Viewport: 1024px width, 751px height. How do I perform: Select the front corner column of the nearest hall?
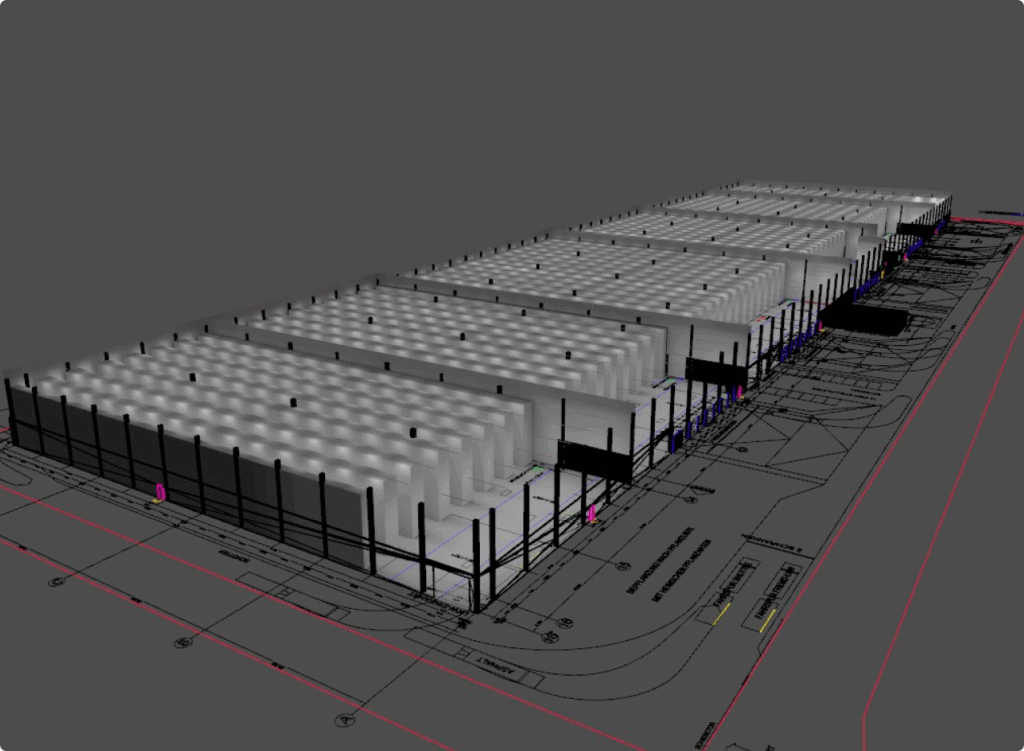click(476, 565)
